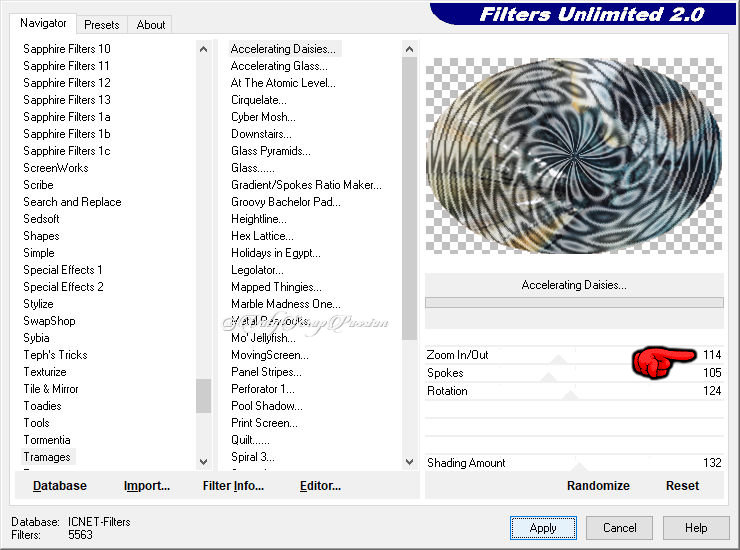Reset the filter parameters
The width and height of the screenshot is (740, 550).
(682, 486)
